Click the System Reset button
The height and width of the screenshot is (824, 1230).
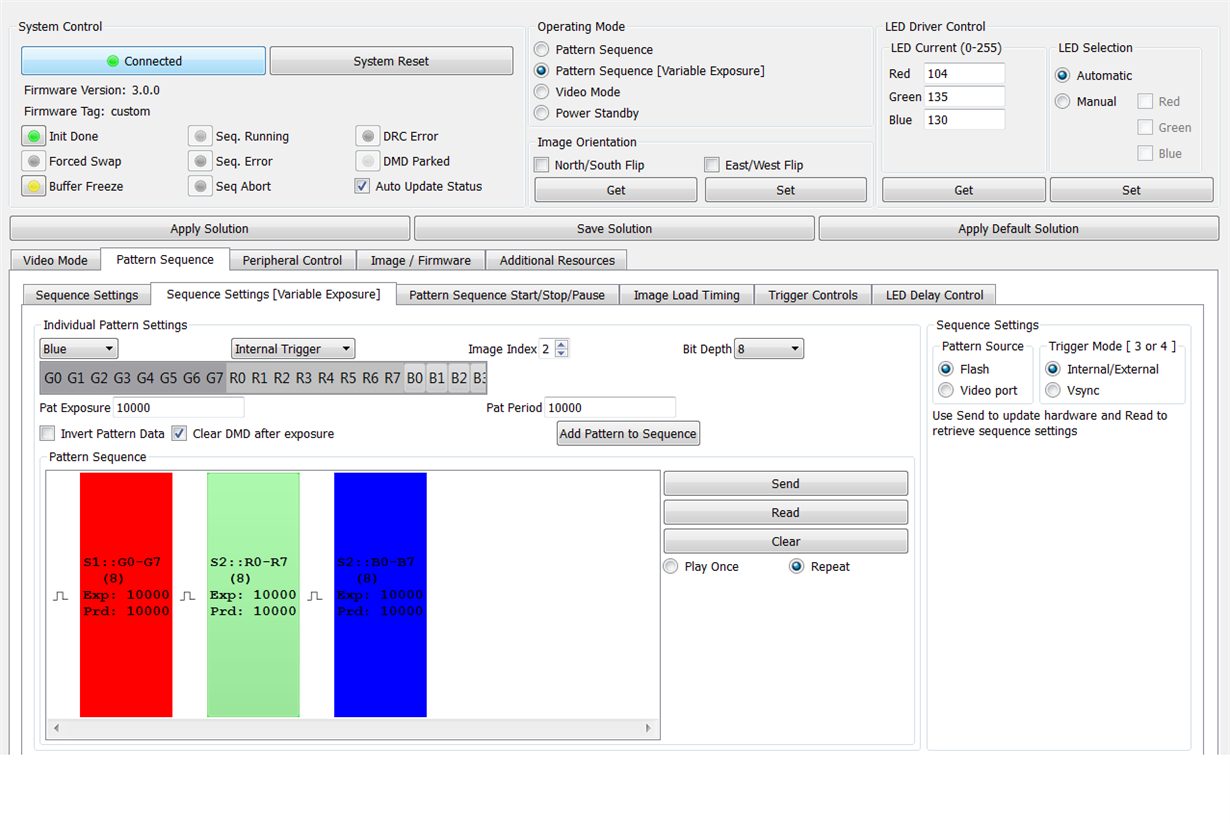[x=391, y=61]
